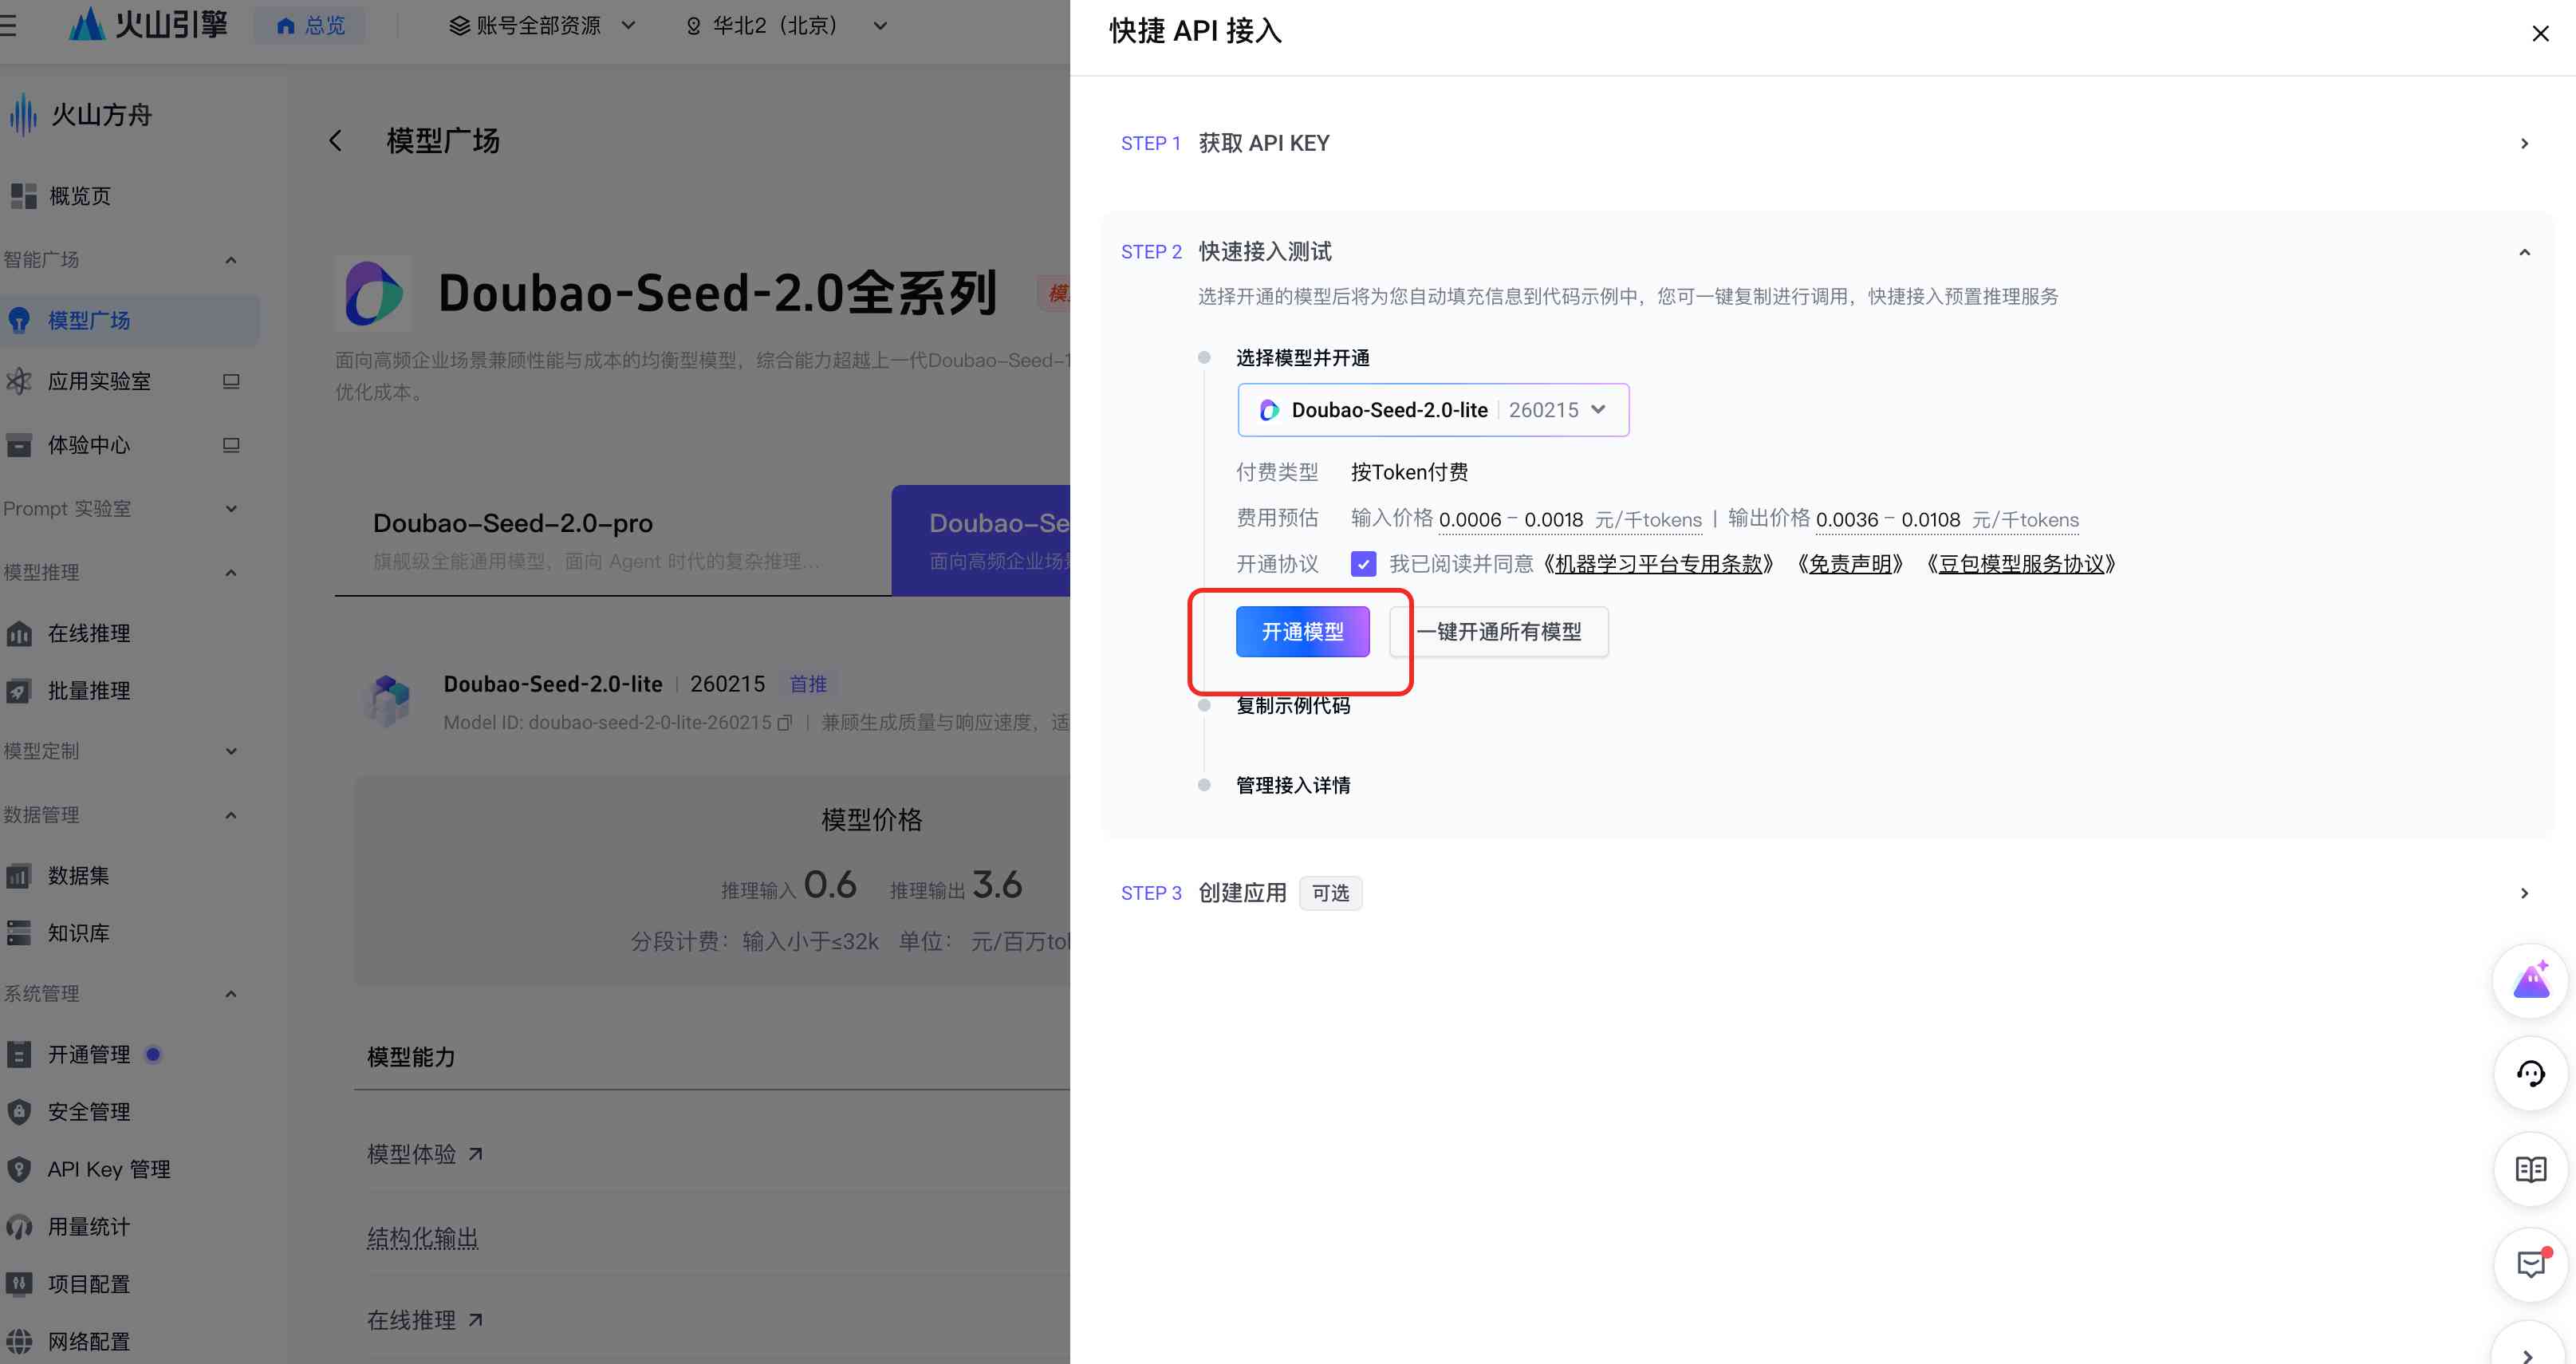Expand 模型定制 sidebar group
Image resolution: width=2576 pixels, height=1364 pixels.
click(231, 751)
